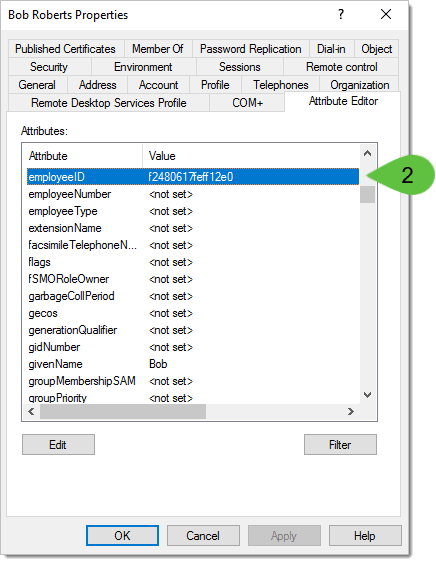Click the horizontal scrollbar thumb
436x563 pixels.
(x=123, y=411)
